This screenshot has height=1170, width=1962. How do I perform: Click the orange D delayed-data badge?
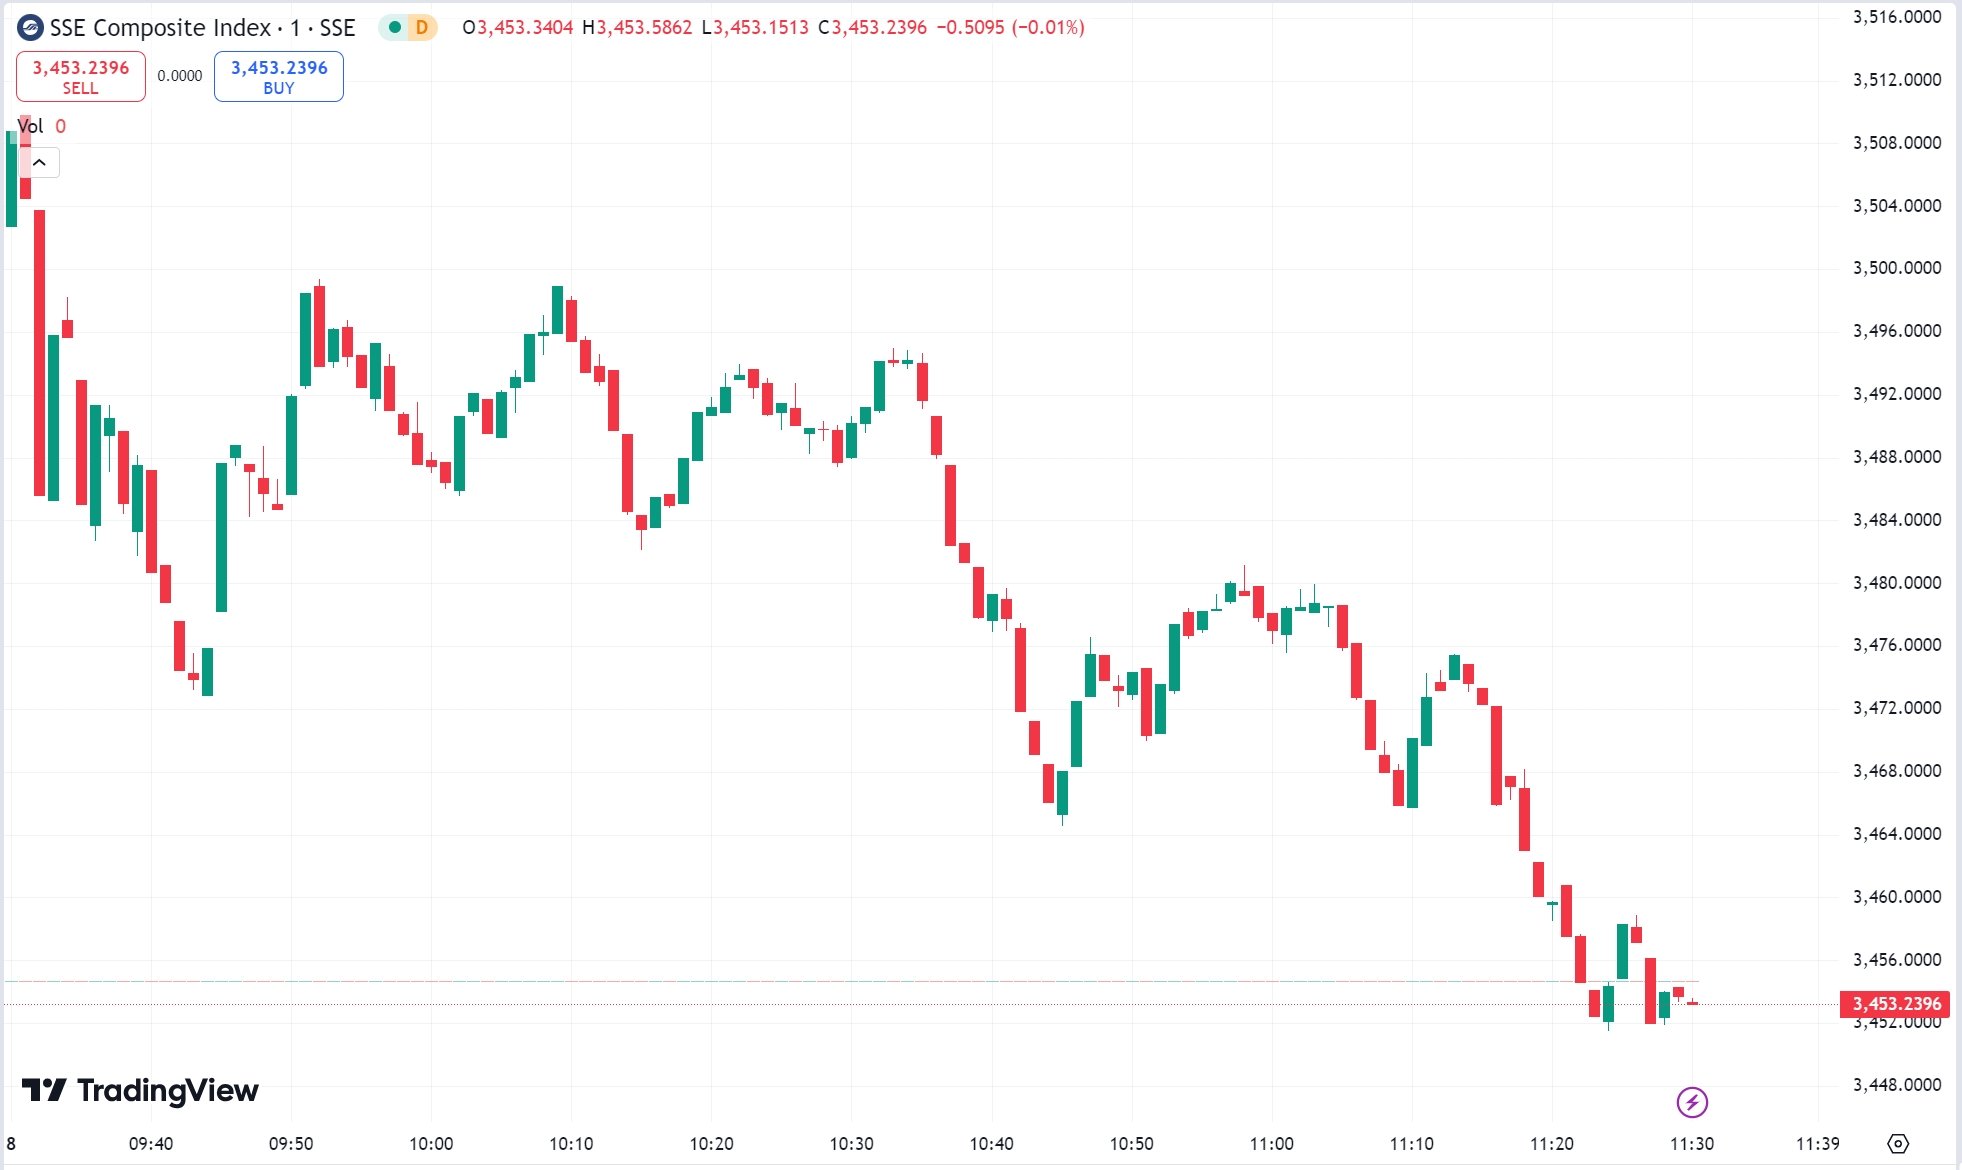[x=422, y=28]
